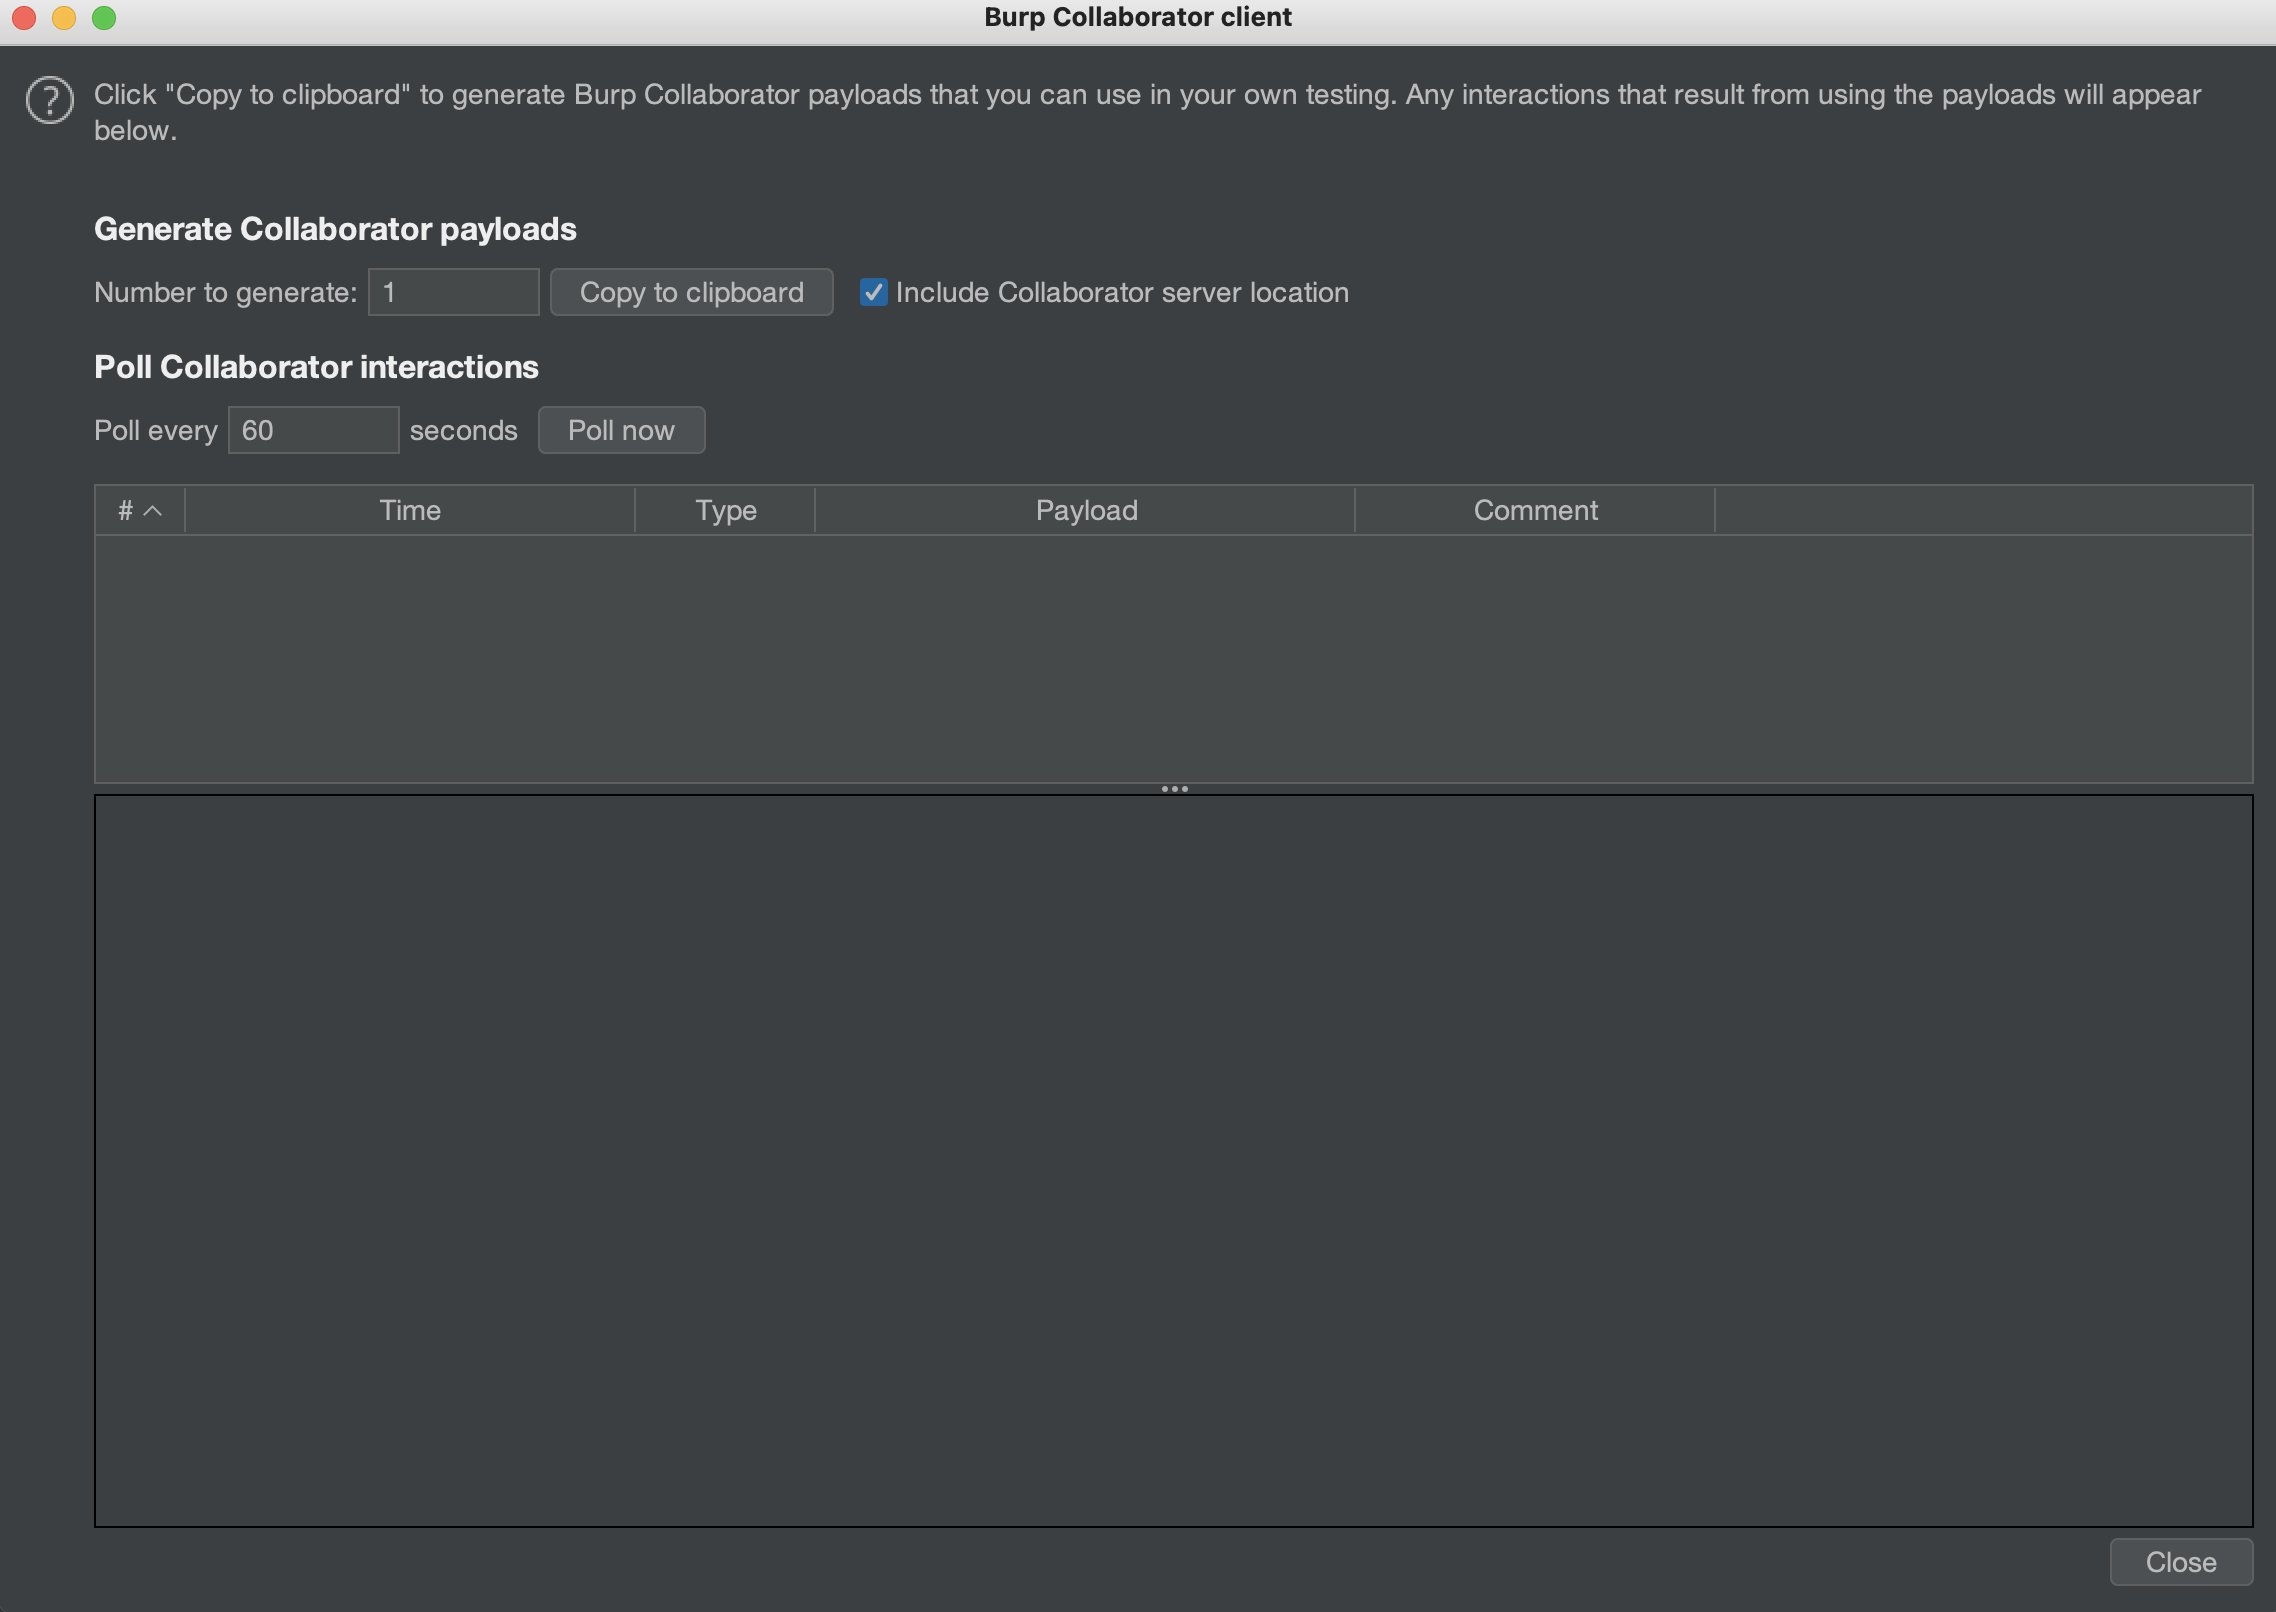This screenshot has width=2276, height=1612.
Task: Click the three-dot split pane divider handle
Action: point(1174,789)
